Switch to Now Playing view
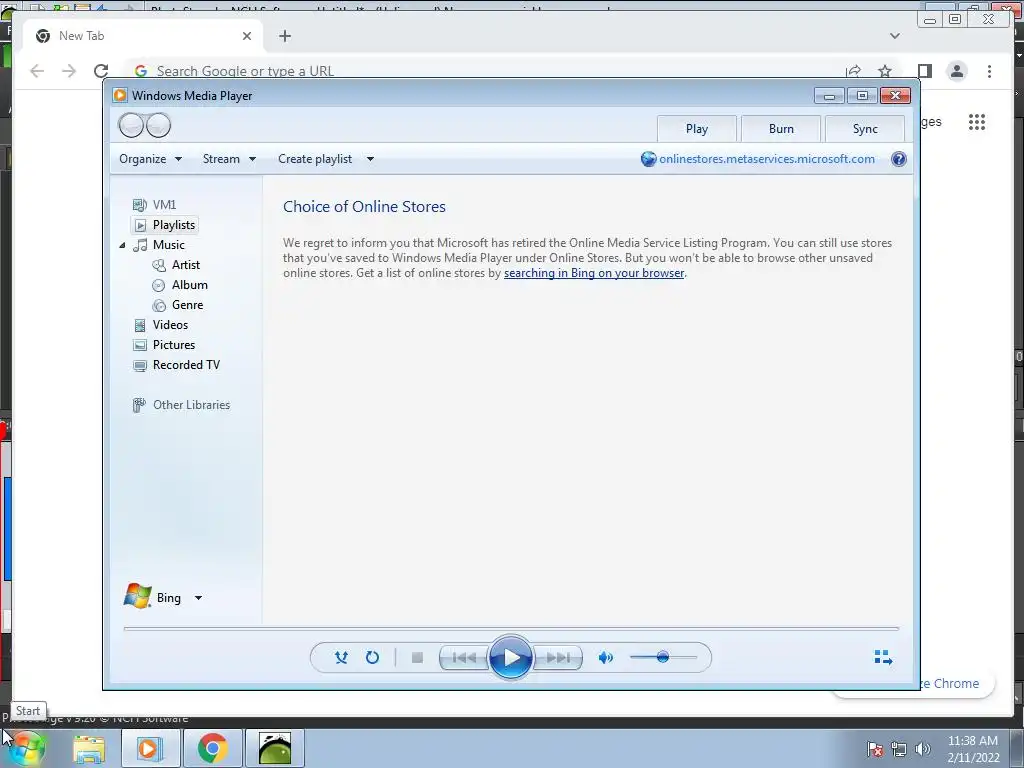The width and height of the screenshot is (1024, 768). tap(883, 657)
